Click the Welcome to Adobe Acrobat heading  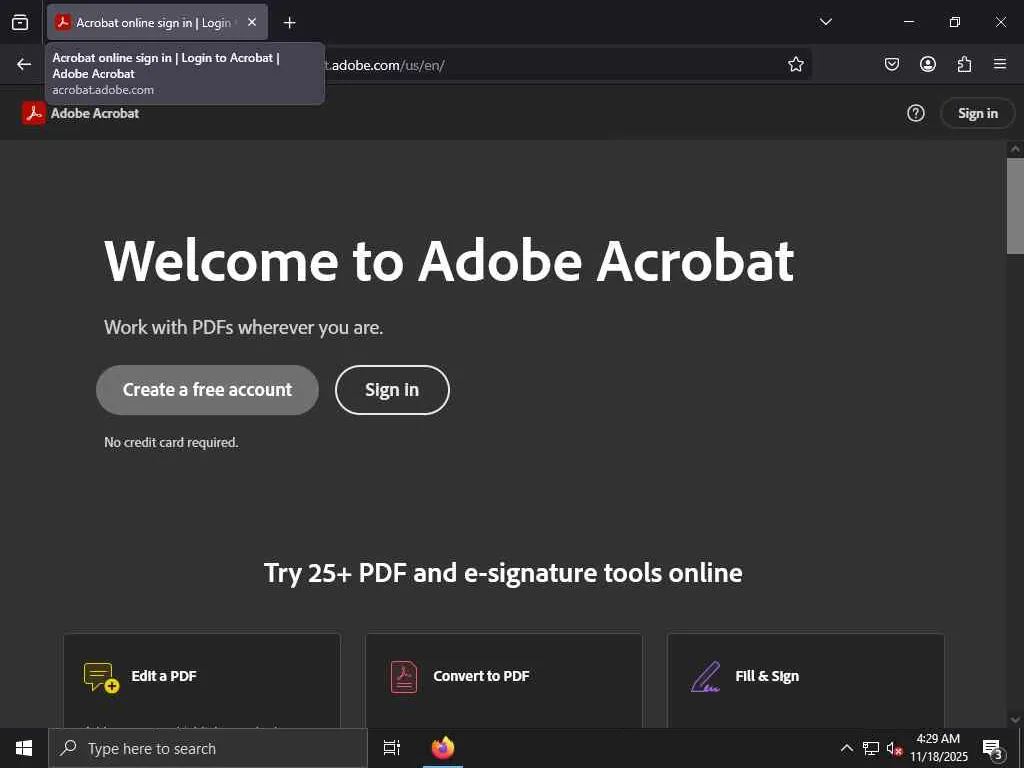[449, 261]
